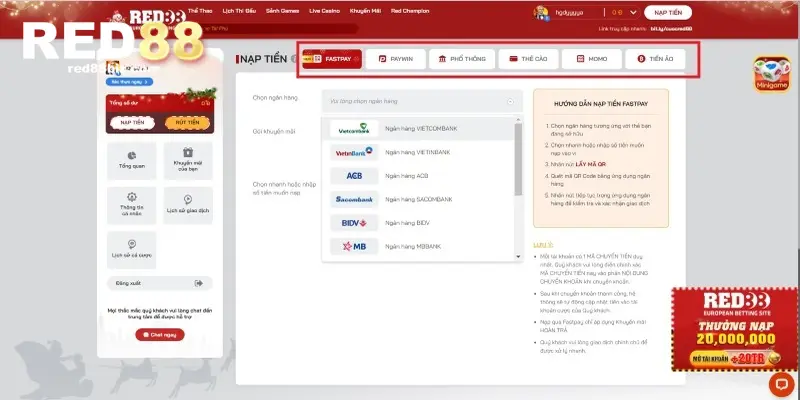800x400 pixels.
Task: Select the TIỀN ẢO payment tab
Action: point(655,60)
